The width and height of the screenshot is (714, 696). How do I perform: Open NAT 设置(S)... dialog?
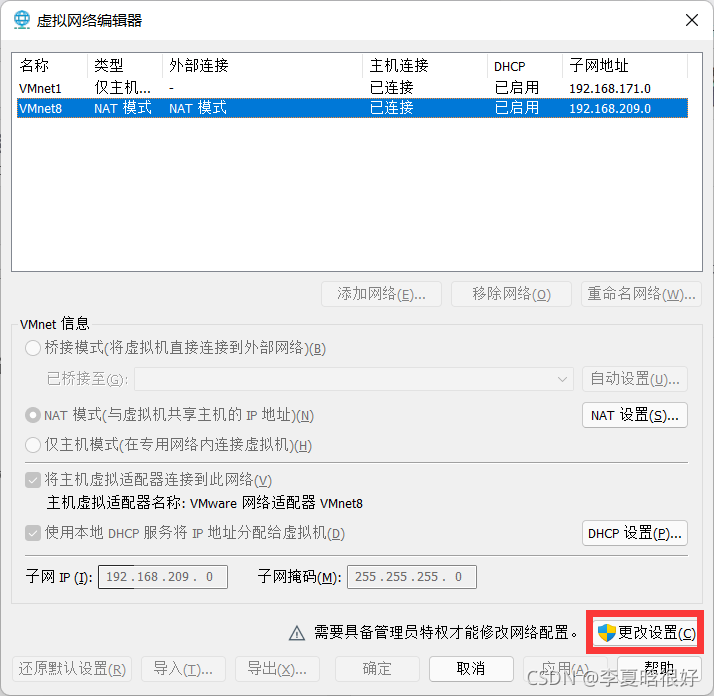pos(635,415)
